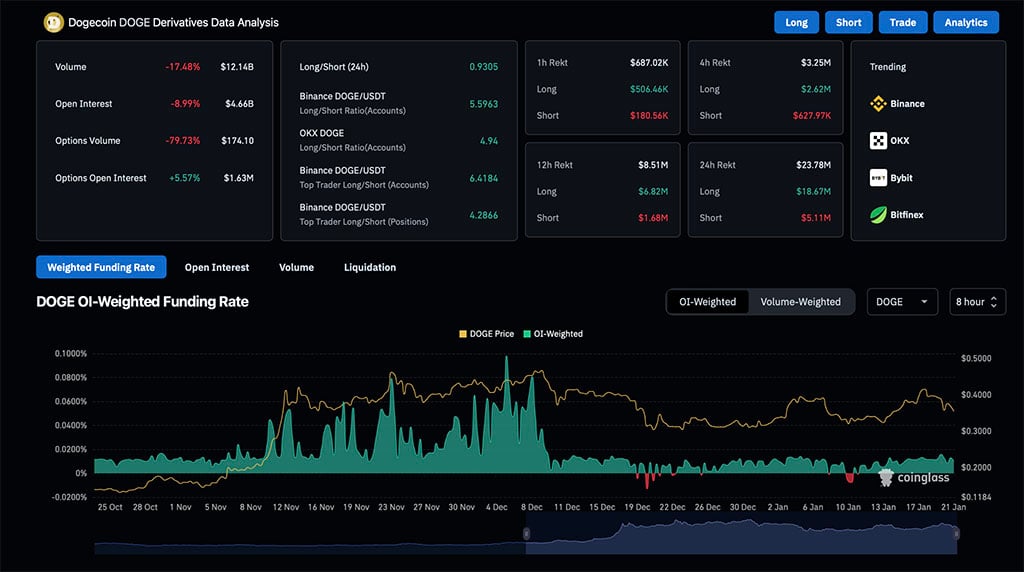Click 4h Short liquidation $627.97K
Screen dimensions: 1024x572
coord(812,116)
